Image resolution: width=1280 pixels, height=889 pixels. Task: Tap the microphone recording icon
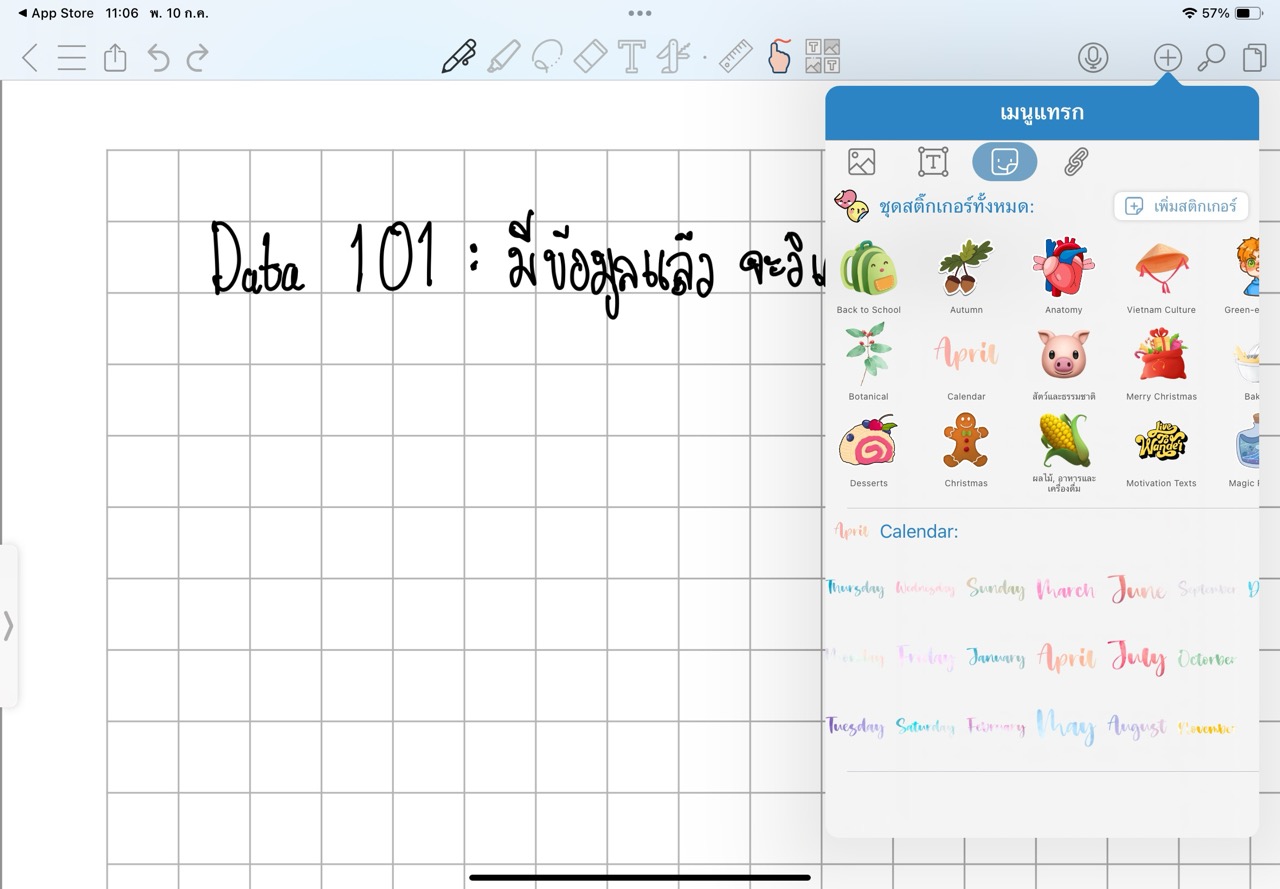(x=1093, y=58)
